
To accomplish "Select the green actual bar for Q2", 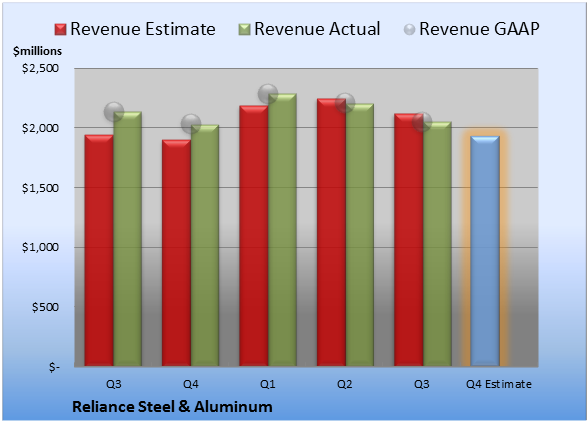I will (360, 235).
